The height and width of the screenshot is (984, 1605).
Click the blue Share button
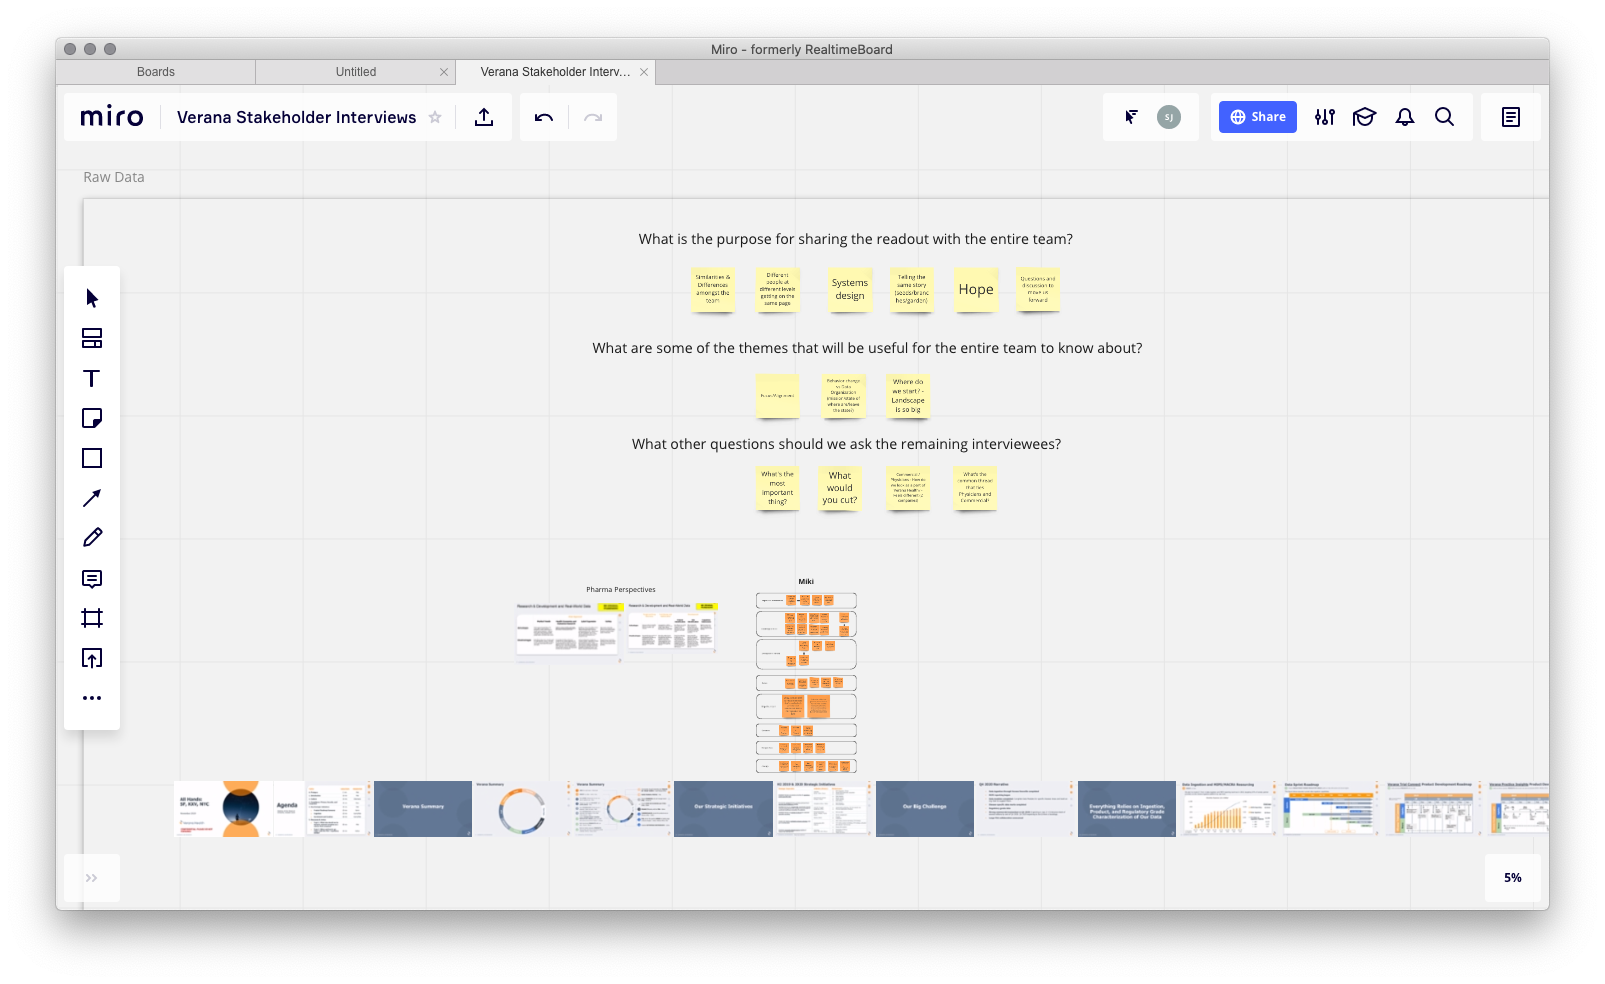pyautogui.click(x=1257, y=117)
